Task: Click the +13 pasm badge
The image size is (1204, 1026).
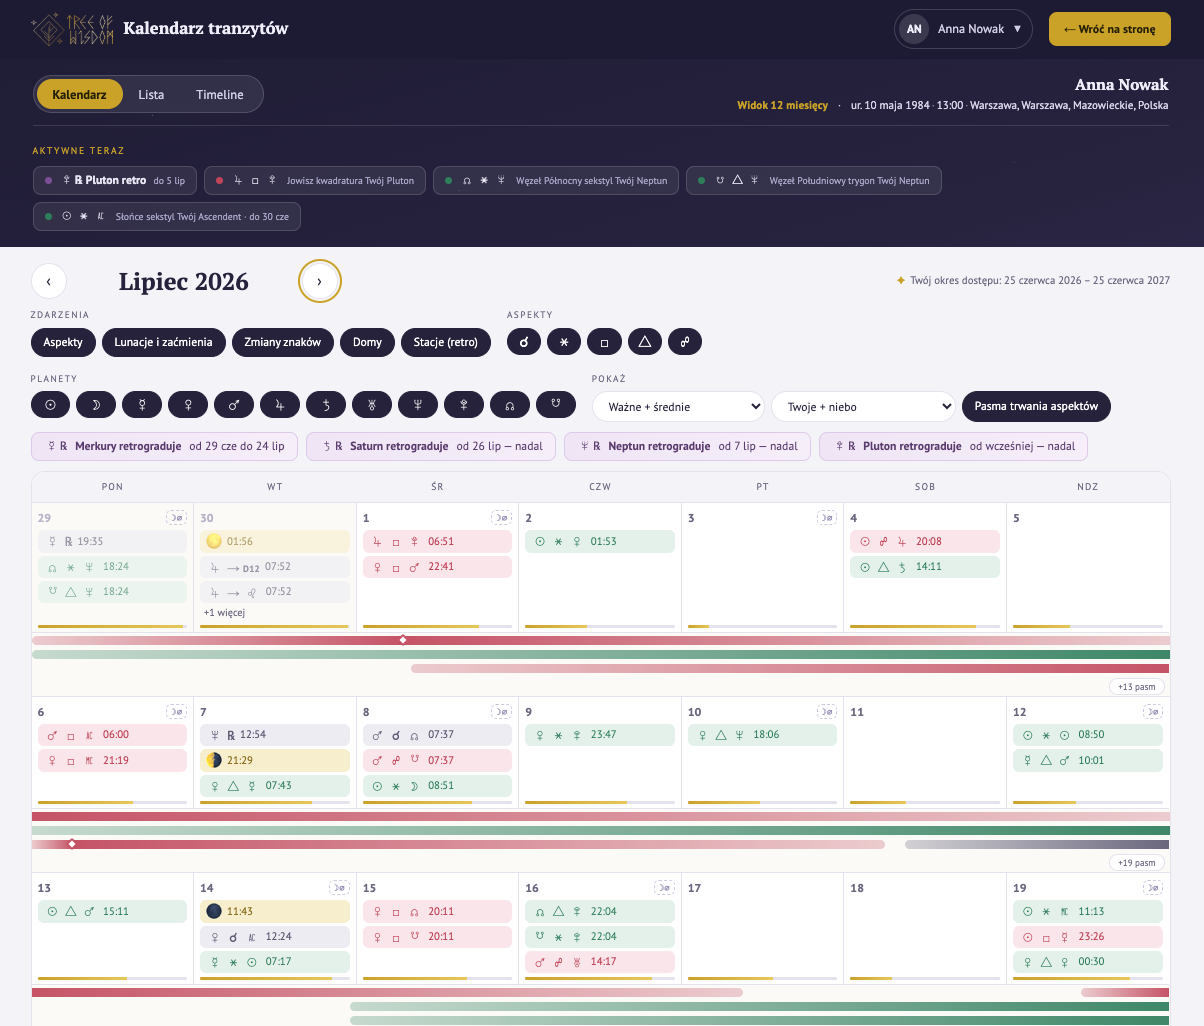Action: coord(1137,686)
